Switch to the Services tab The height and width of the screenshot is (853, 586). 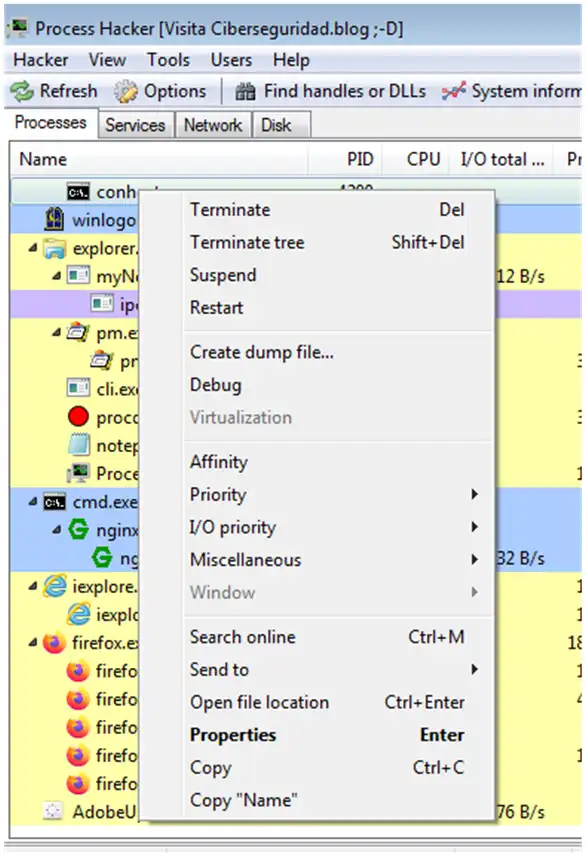[x=135, y=125]
